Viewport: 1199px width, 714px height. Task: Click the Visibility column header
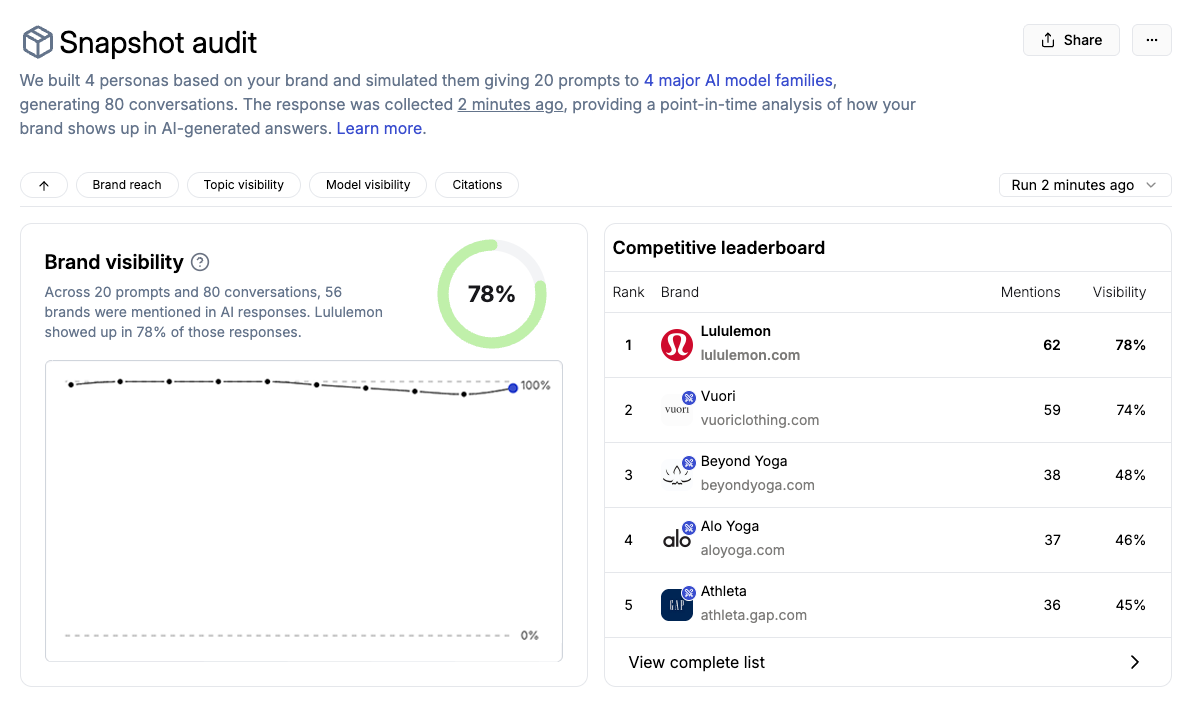coord(1119,292)
